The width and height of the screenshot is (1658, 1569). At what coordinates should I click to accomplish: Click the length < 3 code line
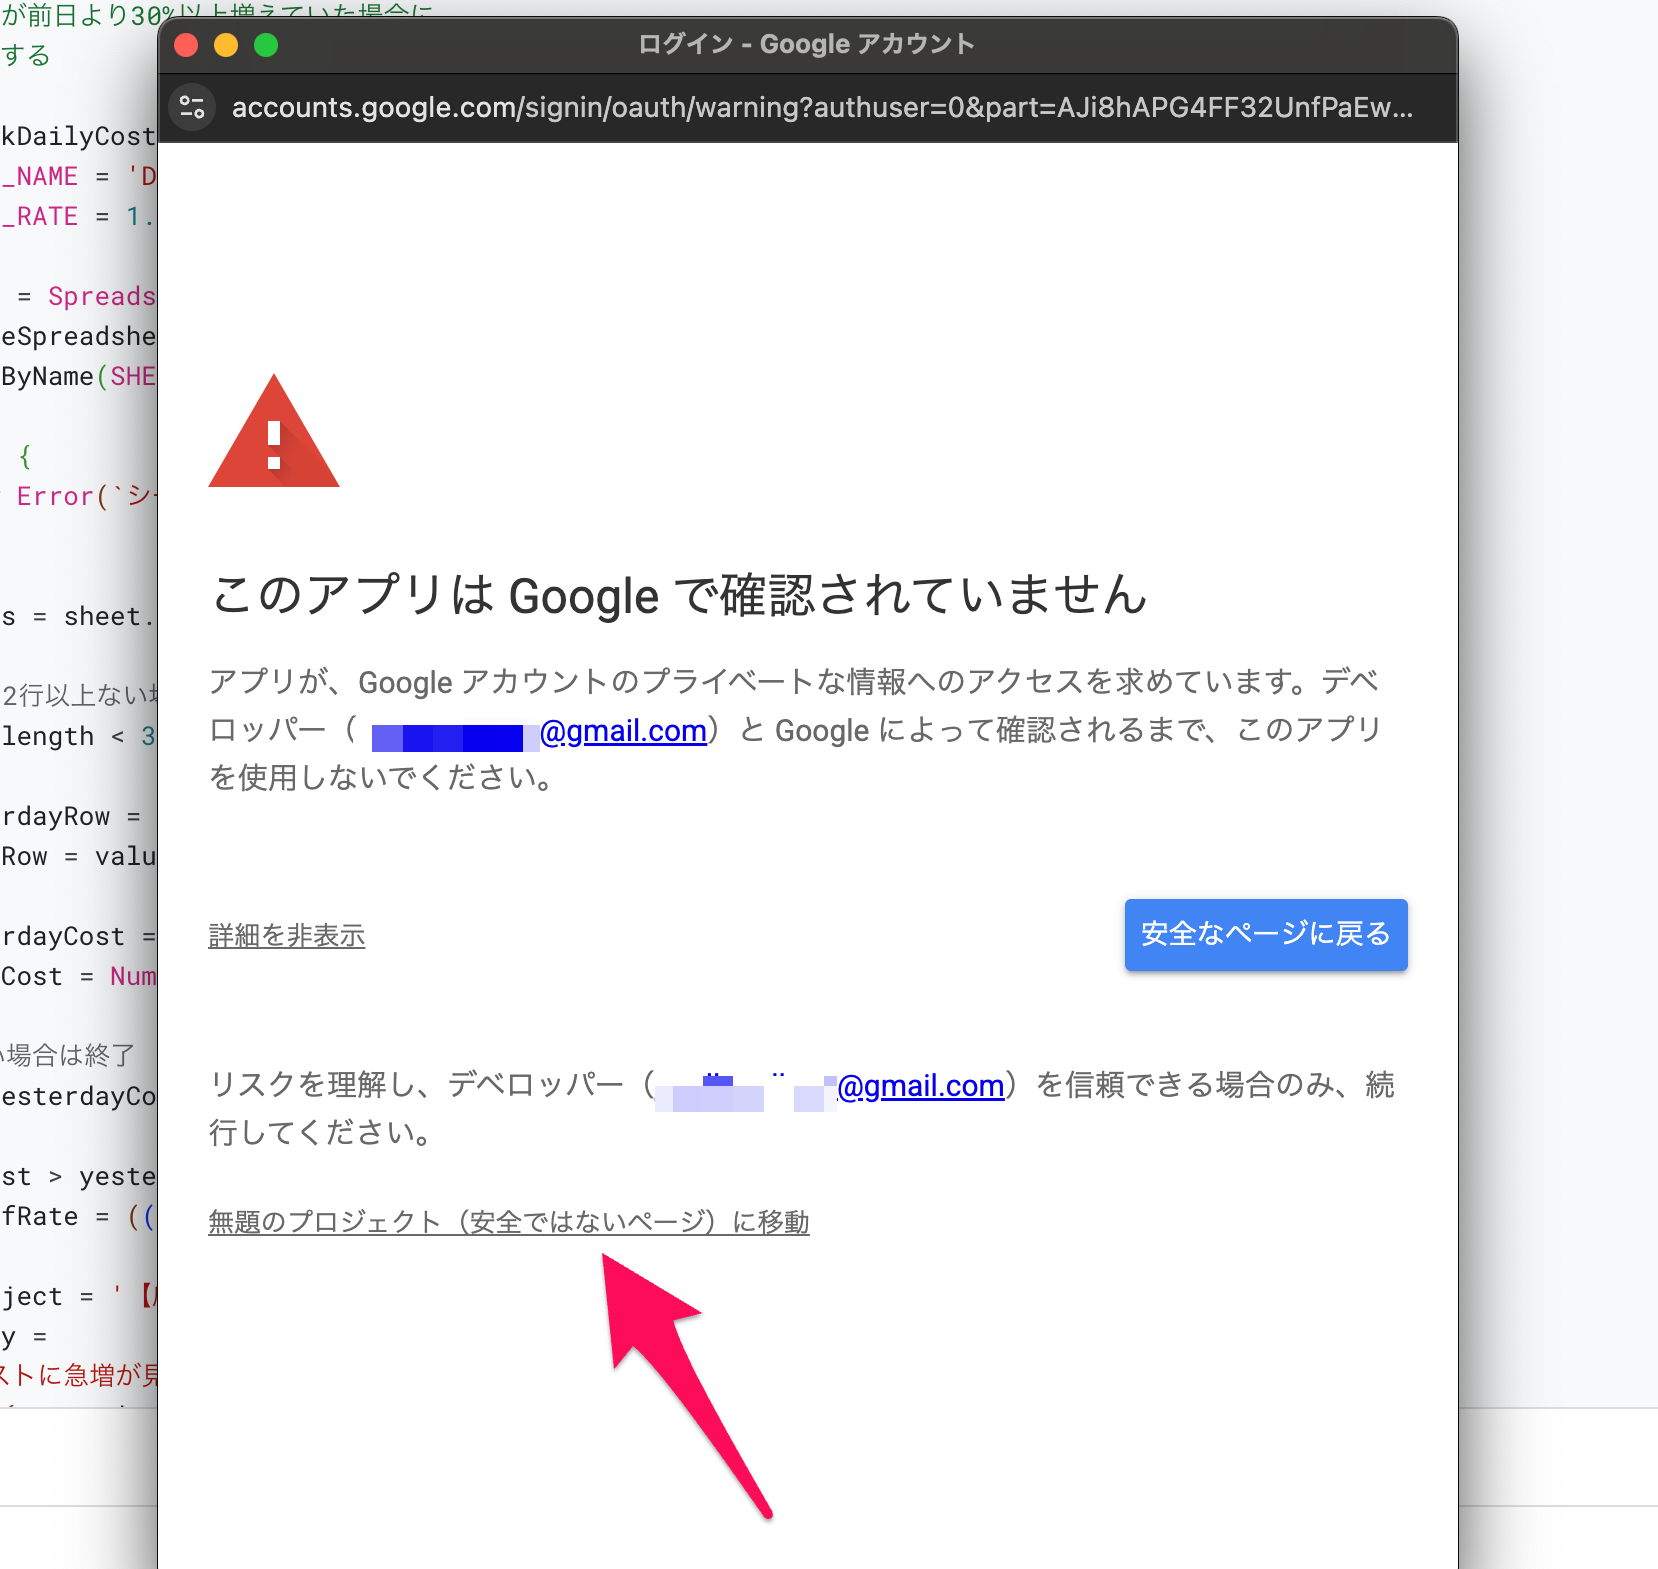[x=78, y=737]
